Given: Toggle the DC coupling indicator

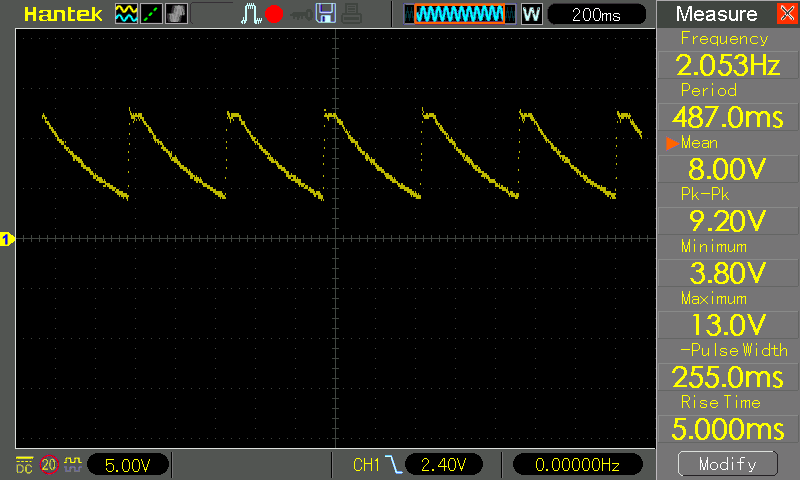Looking at the screenshot, I should (24, 464).
